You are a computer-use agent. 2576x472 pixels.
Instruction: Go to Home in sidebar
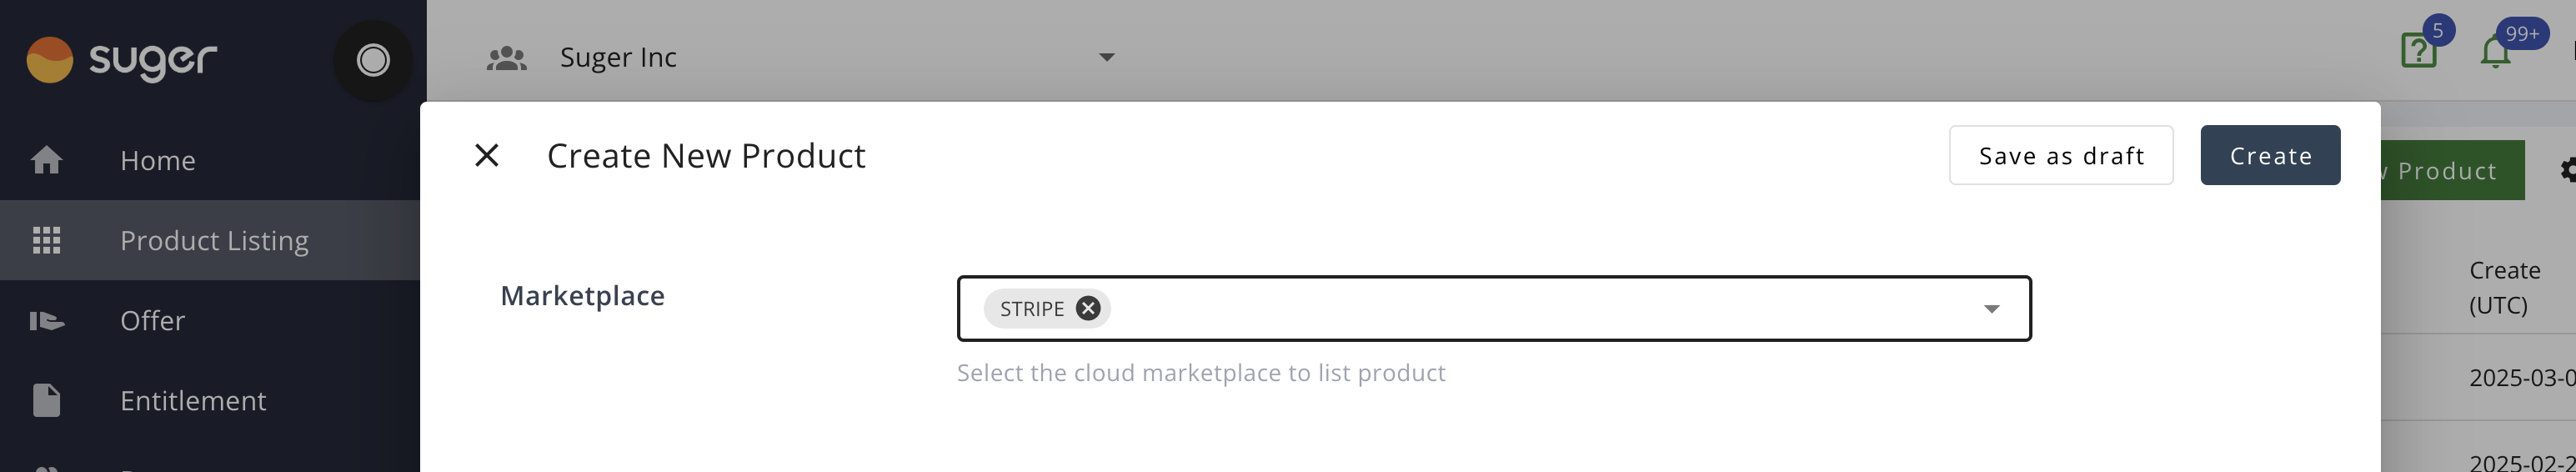(x=157, y=160)
